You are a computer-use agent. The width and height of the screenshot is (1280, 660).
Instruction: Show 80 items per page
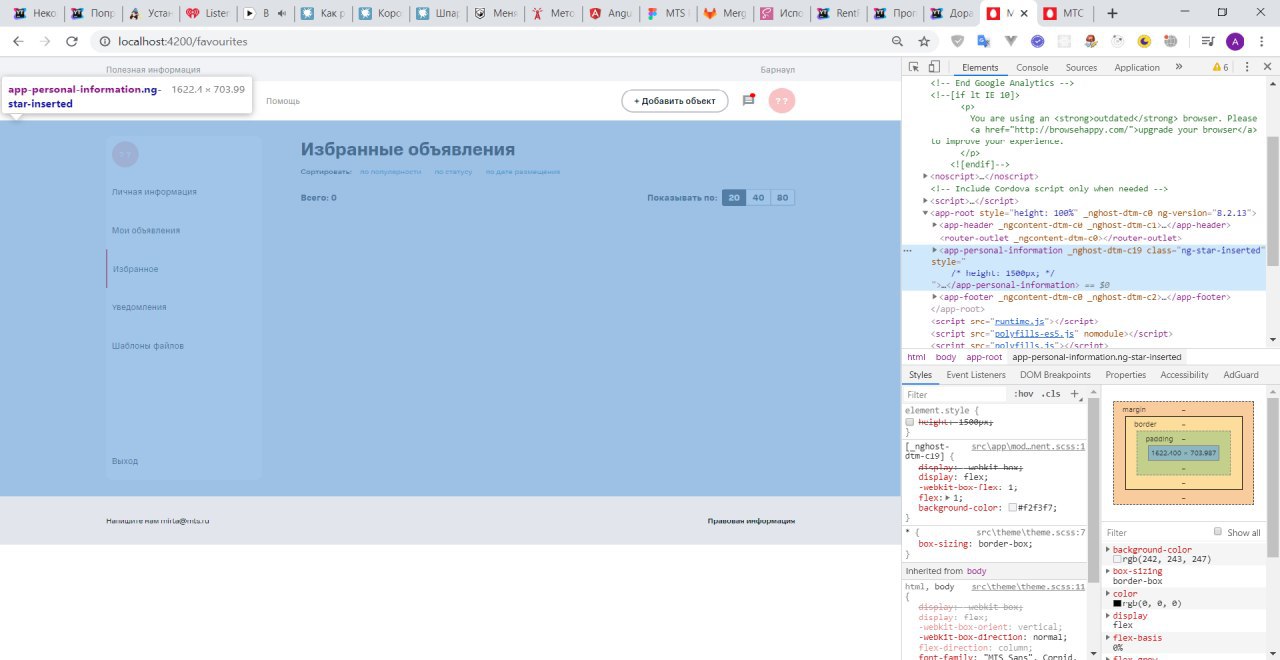(x=782, y=198)
